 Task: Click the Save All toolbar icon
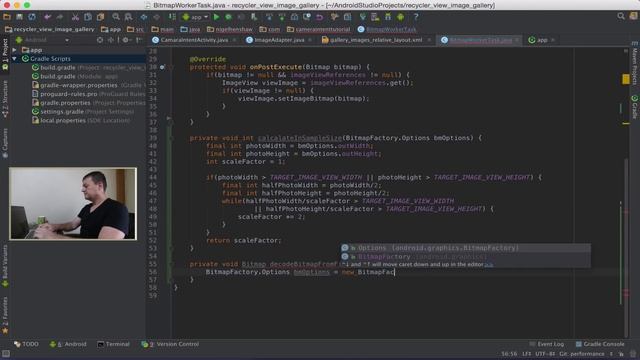tap(19, 17)
